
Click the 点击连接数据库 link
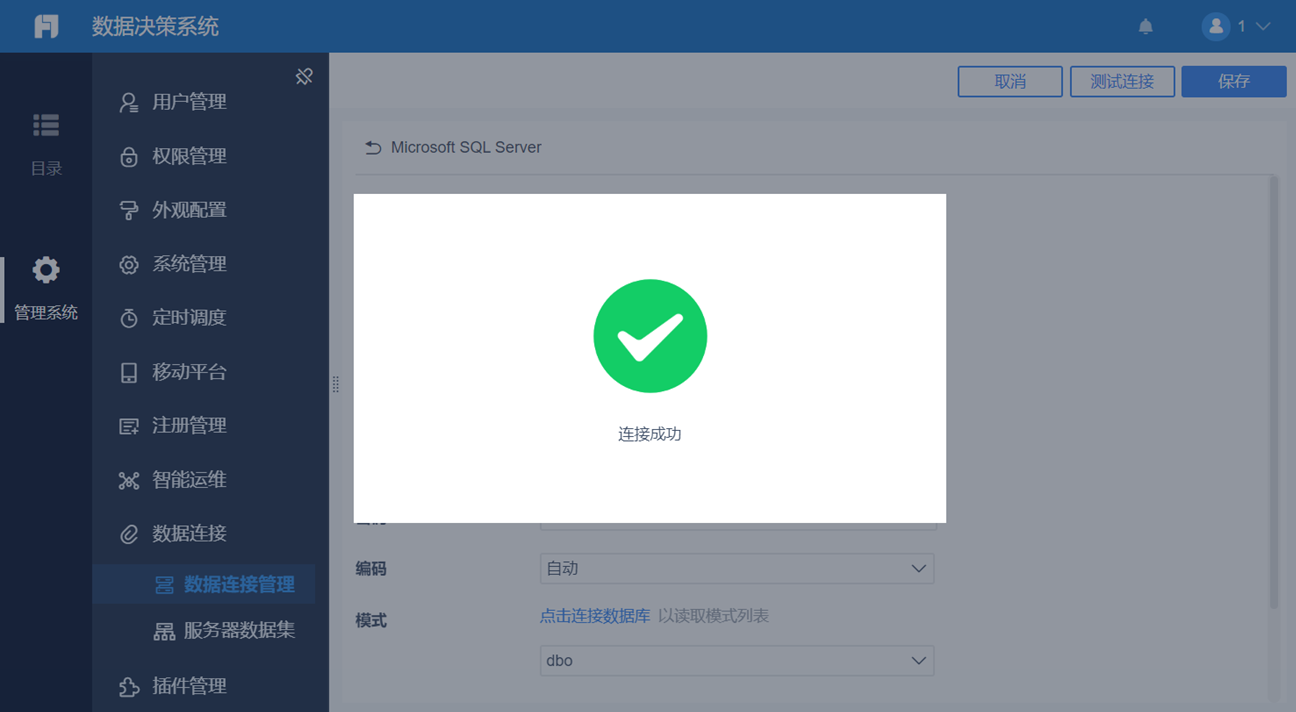pyautogui.click(x=595, y=616)
